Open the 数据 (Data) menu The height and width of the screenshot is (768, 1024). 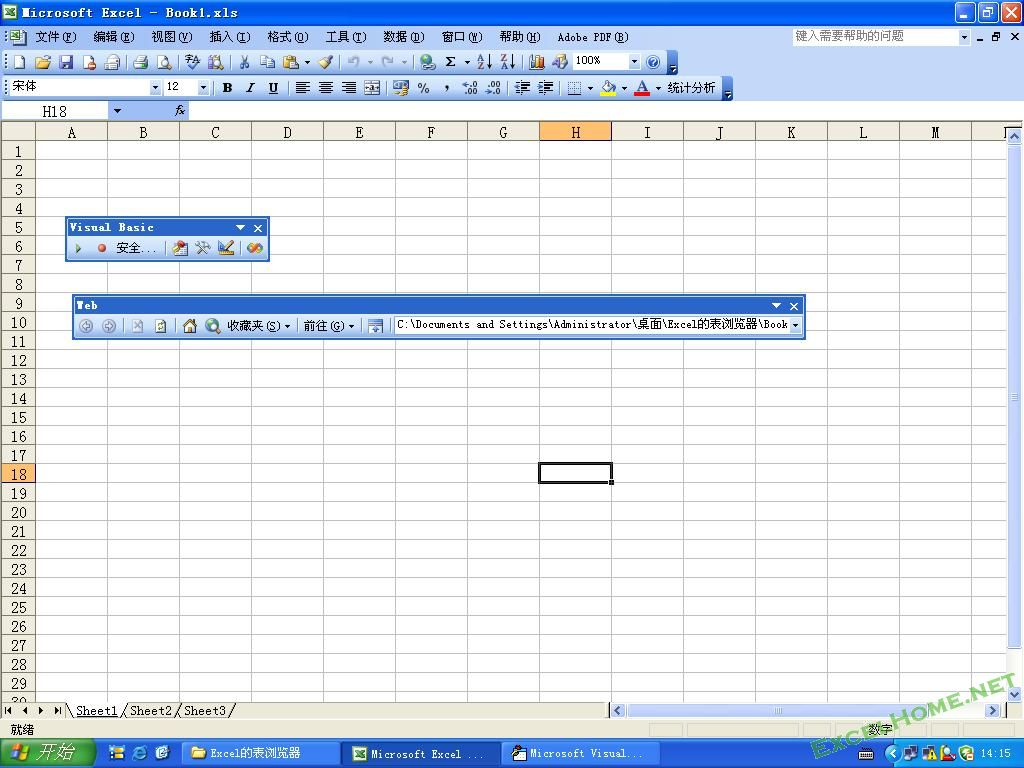coord(404,37)
